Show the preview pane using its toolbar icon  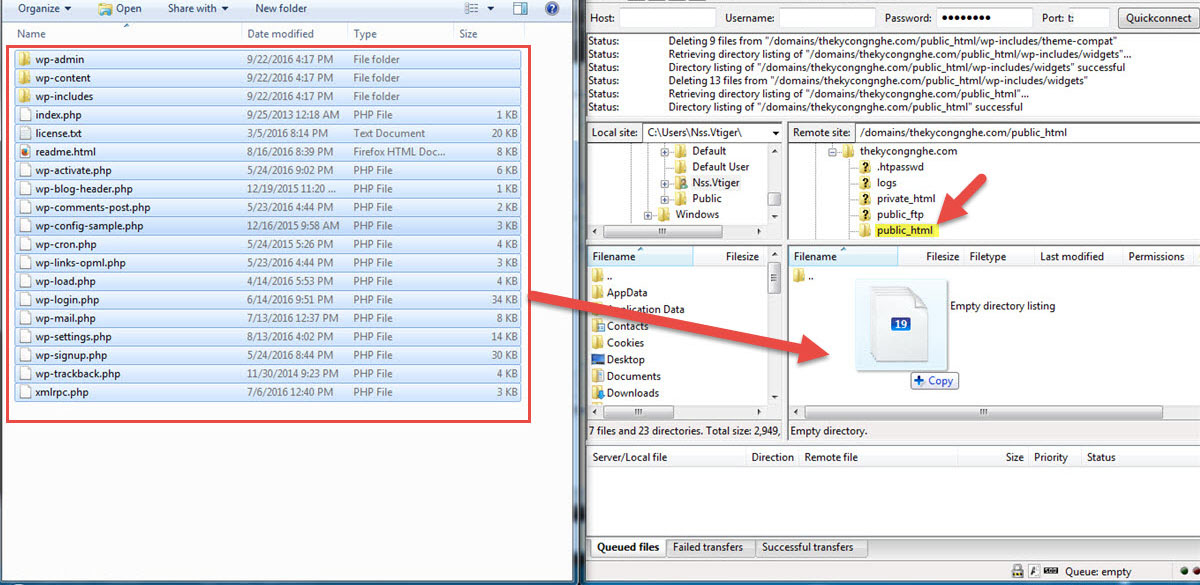(x=520, y=9)
